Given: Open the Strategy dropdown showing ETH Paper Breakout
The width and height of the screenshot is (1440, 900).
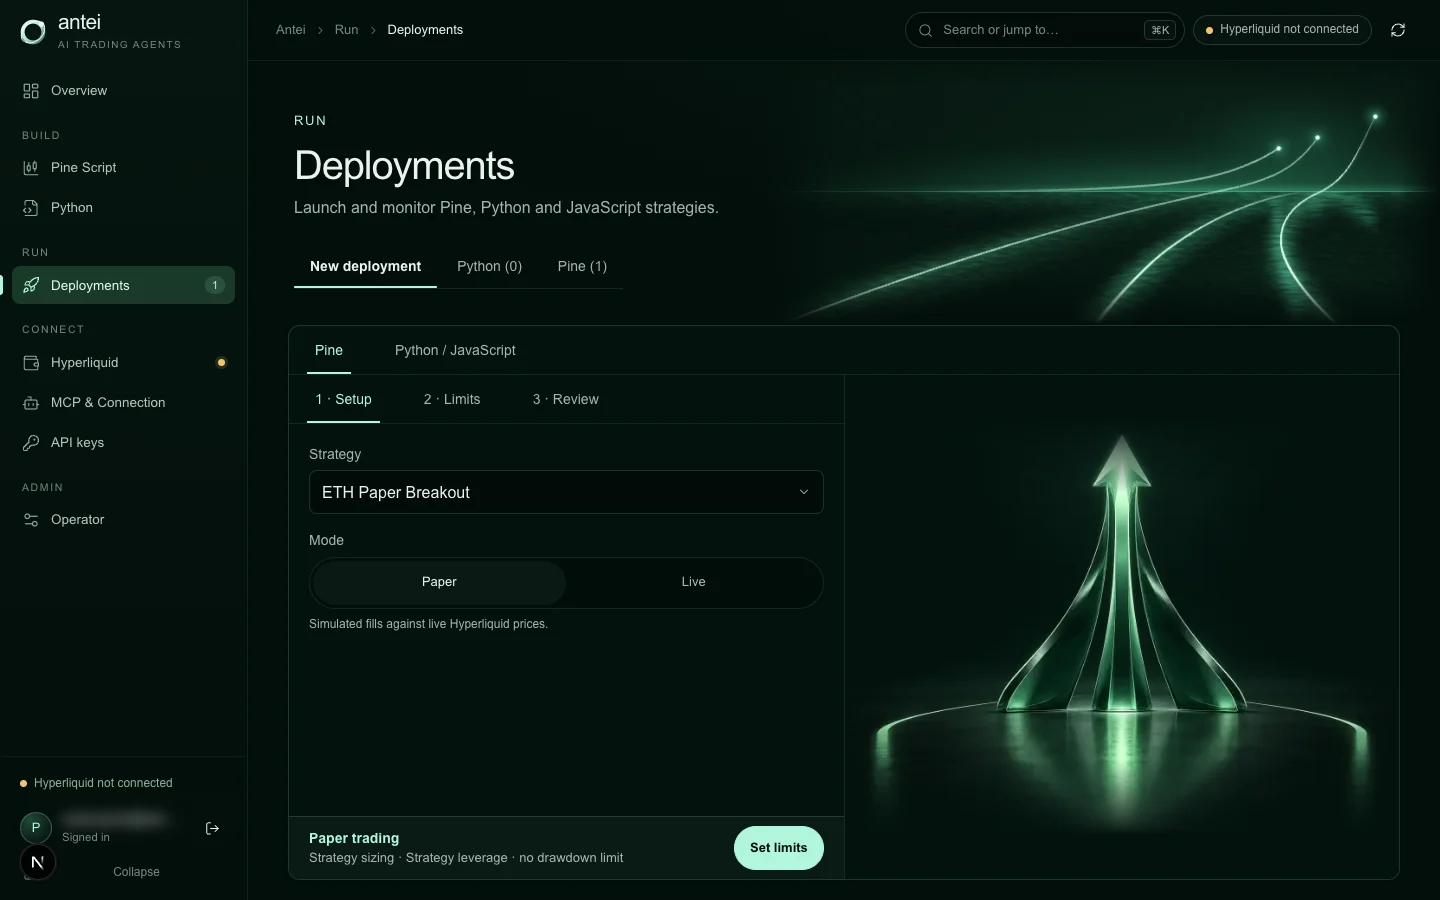Looking at the screenshot, I should point(566,492).
